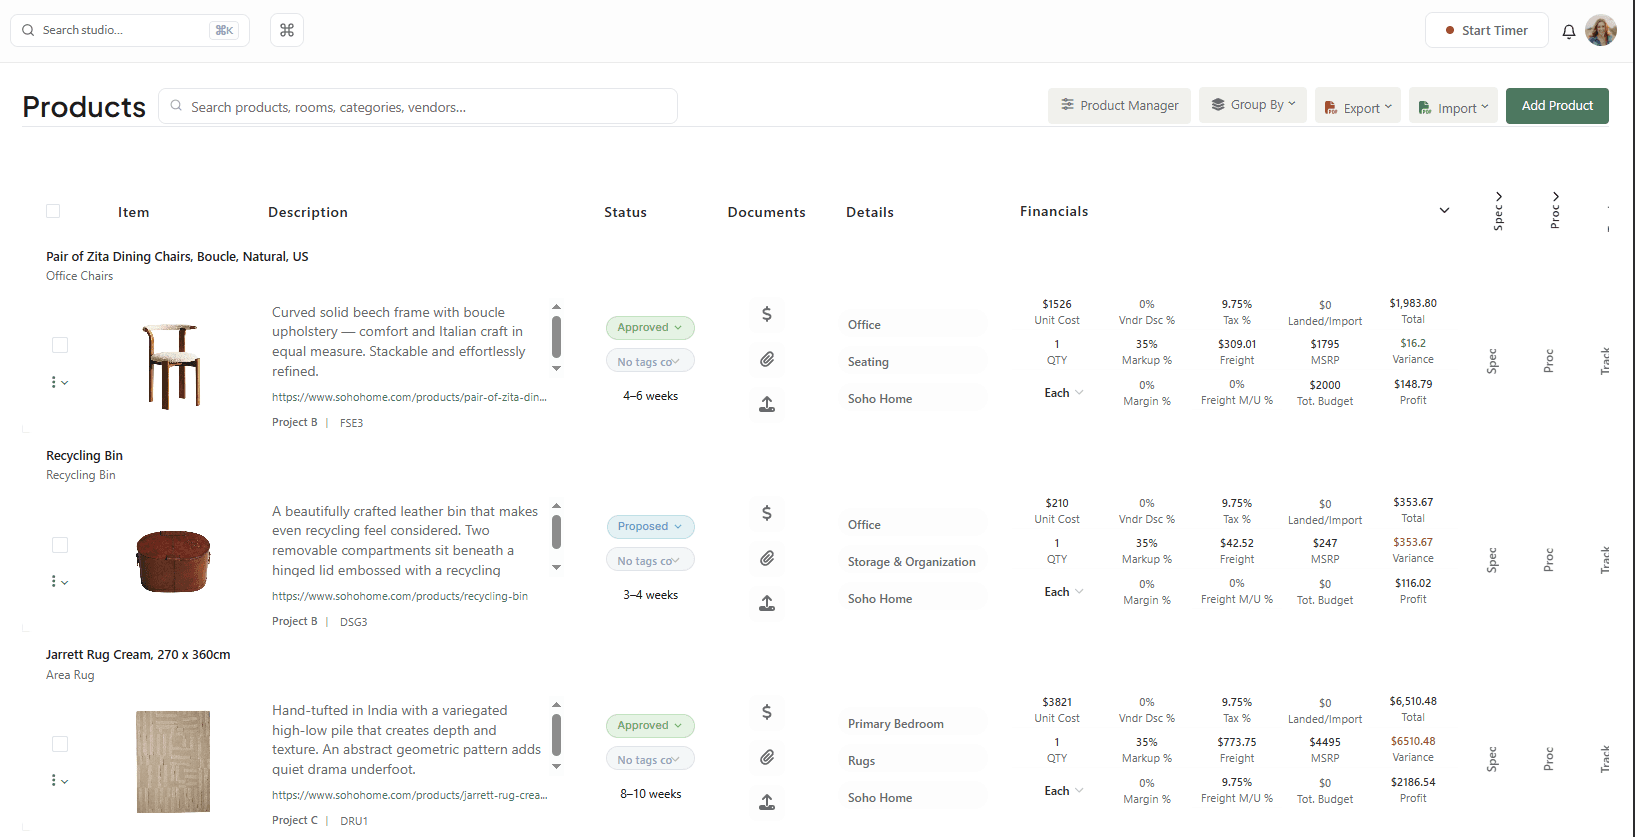Open the user profile avatar
1635x837 pixels.
click(1601, 30)
